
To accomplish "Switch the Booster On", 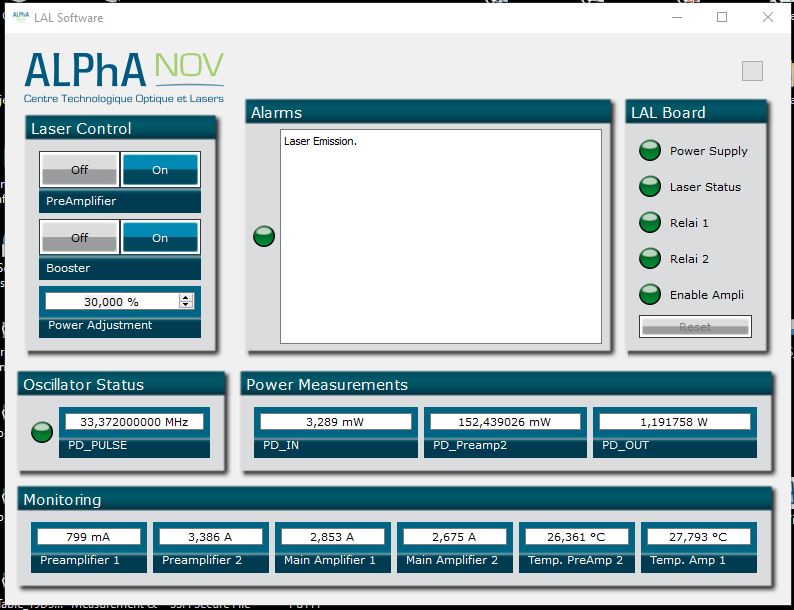I will 160,238.
